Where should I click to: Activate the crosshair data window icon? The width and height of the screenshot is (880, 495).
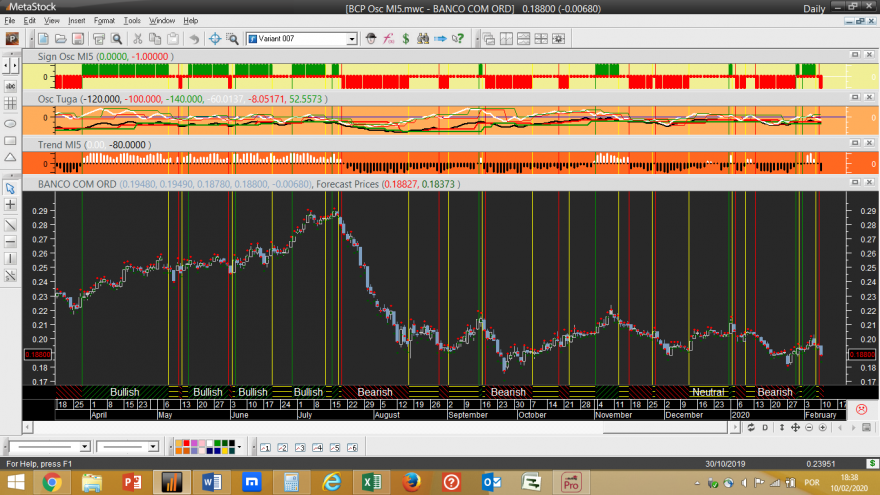coord(214,39)
